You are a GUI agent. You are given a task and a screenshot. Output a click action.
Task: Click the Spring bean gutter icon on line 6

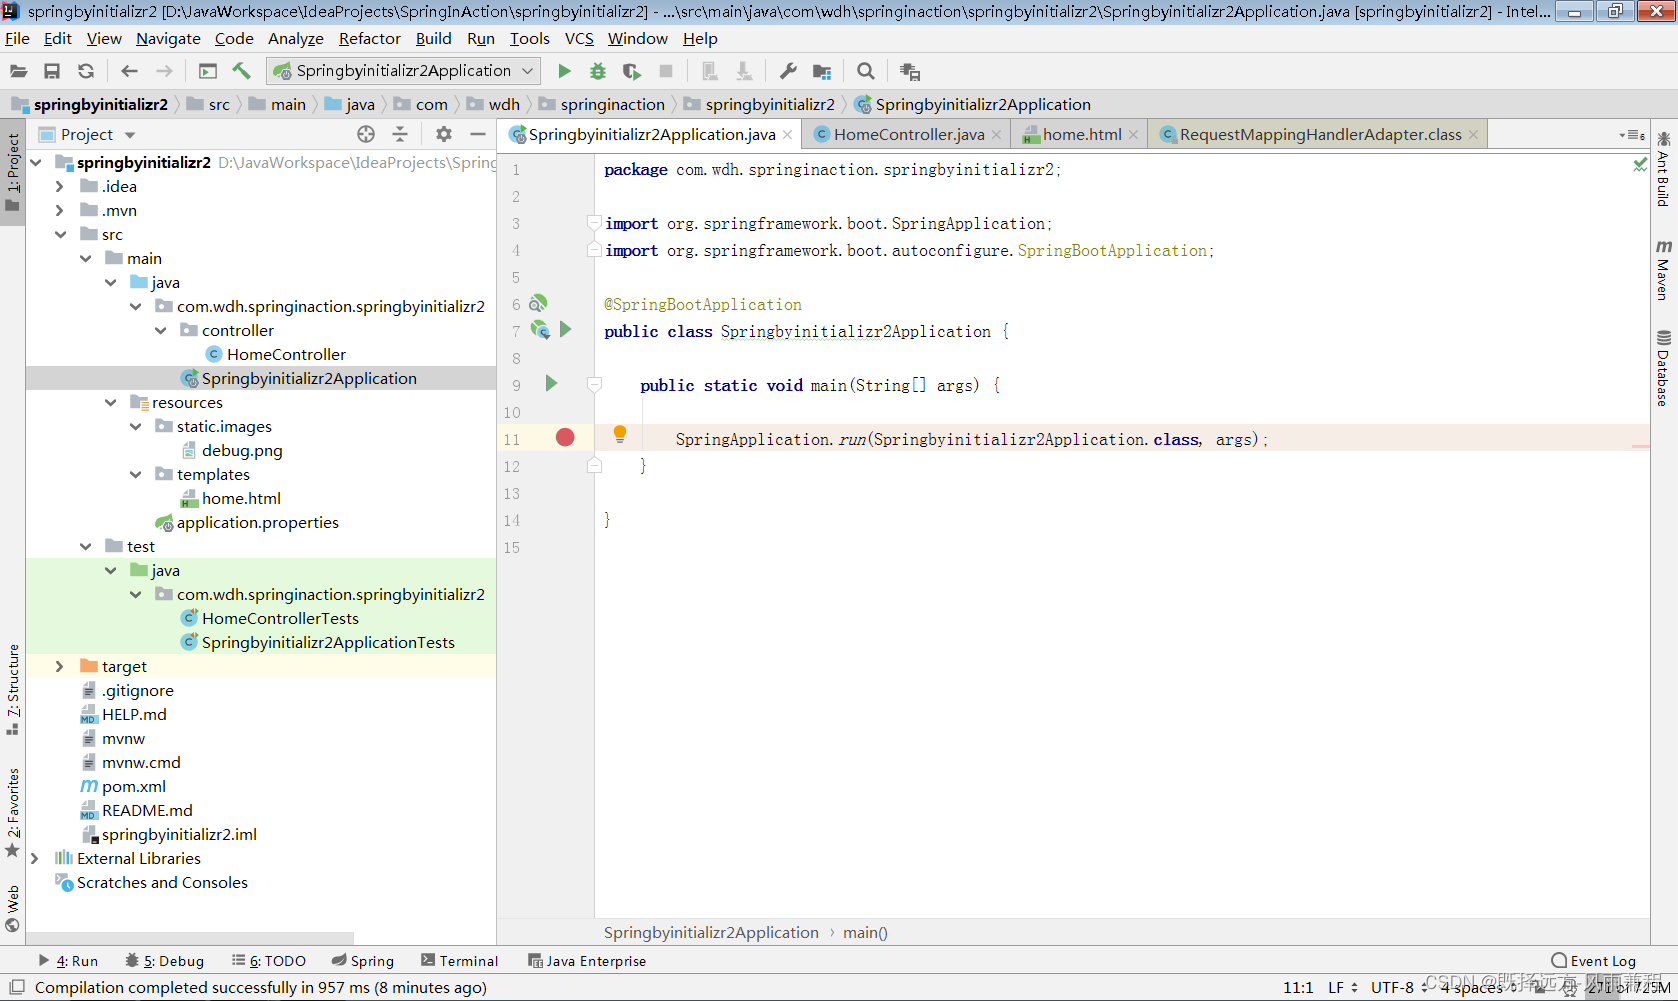tap(538, 303)
